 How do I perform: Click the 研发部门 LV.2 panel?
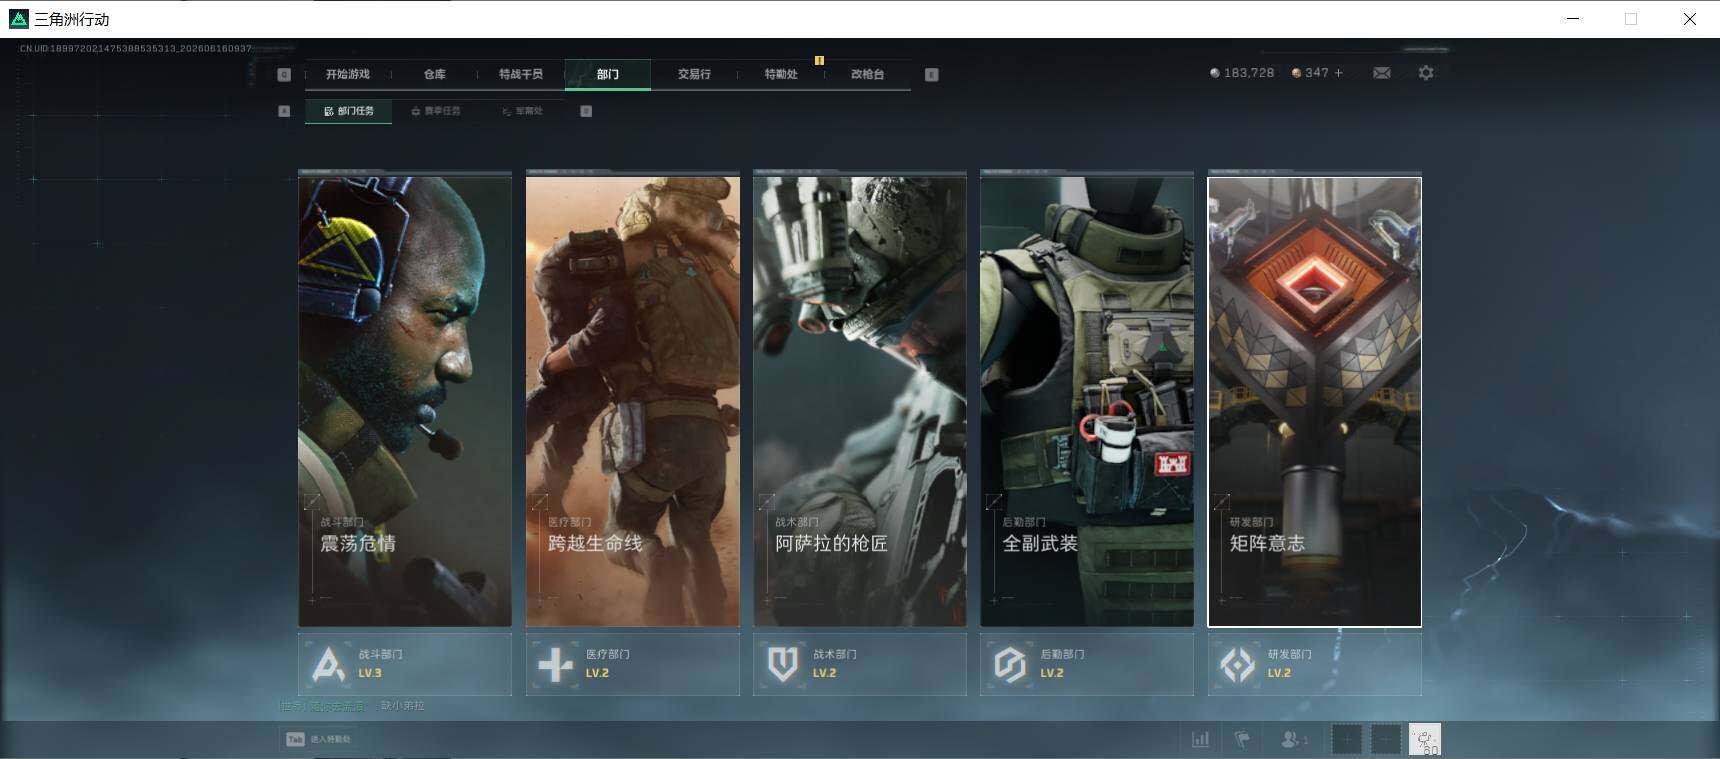[x=1315, y=664]
